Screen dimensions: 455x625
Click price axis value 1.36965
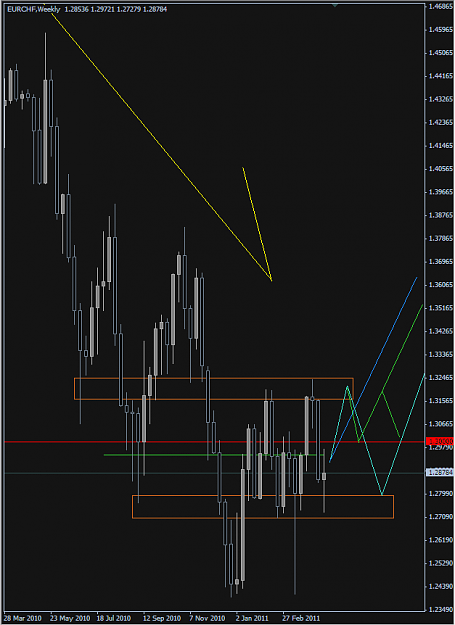(441, 262)
